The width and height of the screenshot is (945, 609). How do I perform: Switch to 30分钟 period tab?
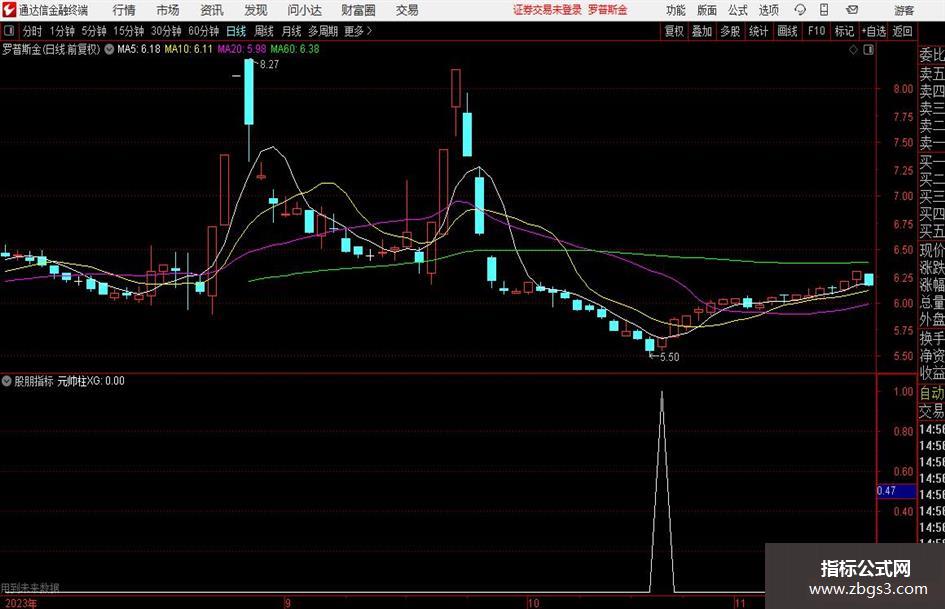[166, 31]
